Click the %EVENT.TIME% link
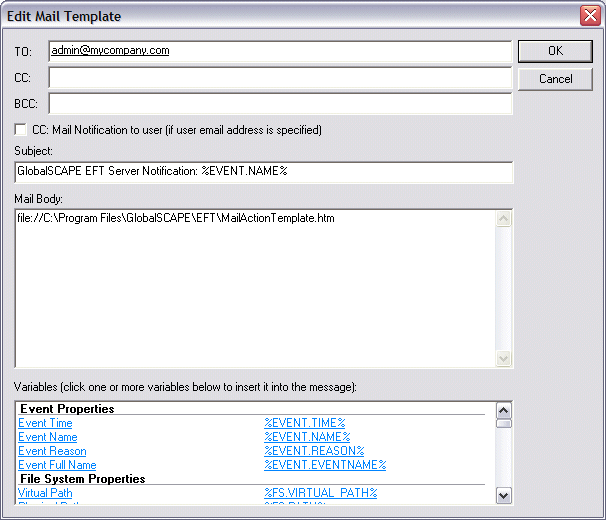Screen dimensions: 606x520 tap(305, 423)
